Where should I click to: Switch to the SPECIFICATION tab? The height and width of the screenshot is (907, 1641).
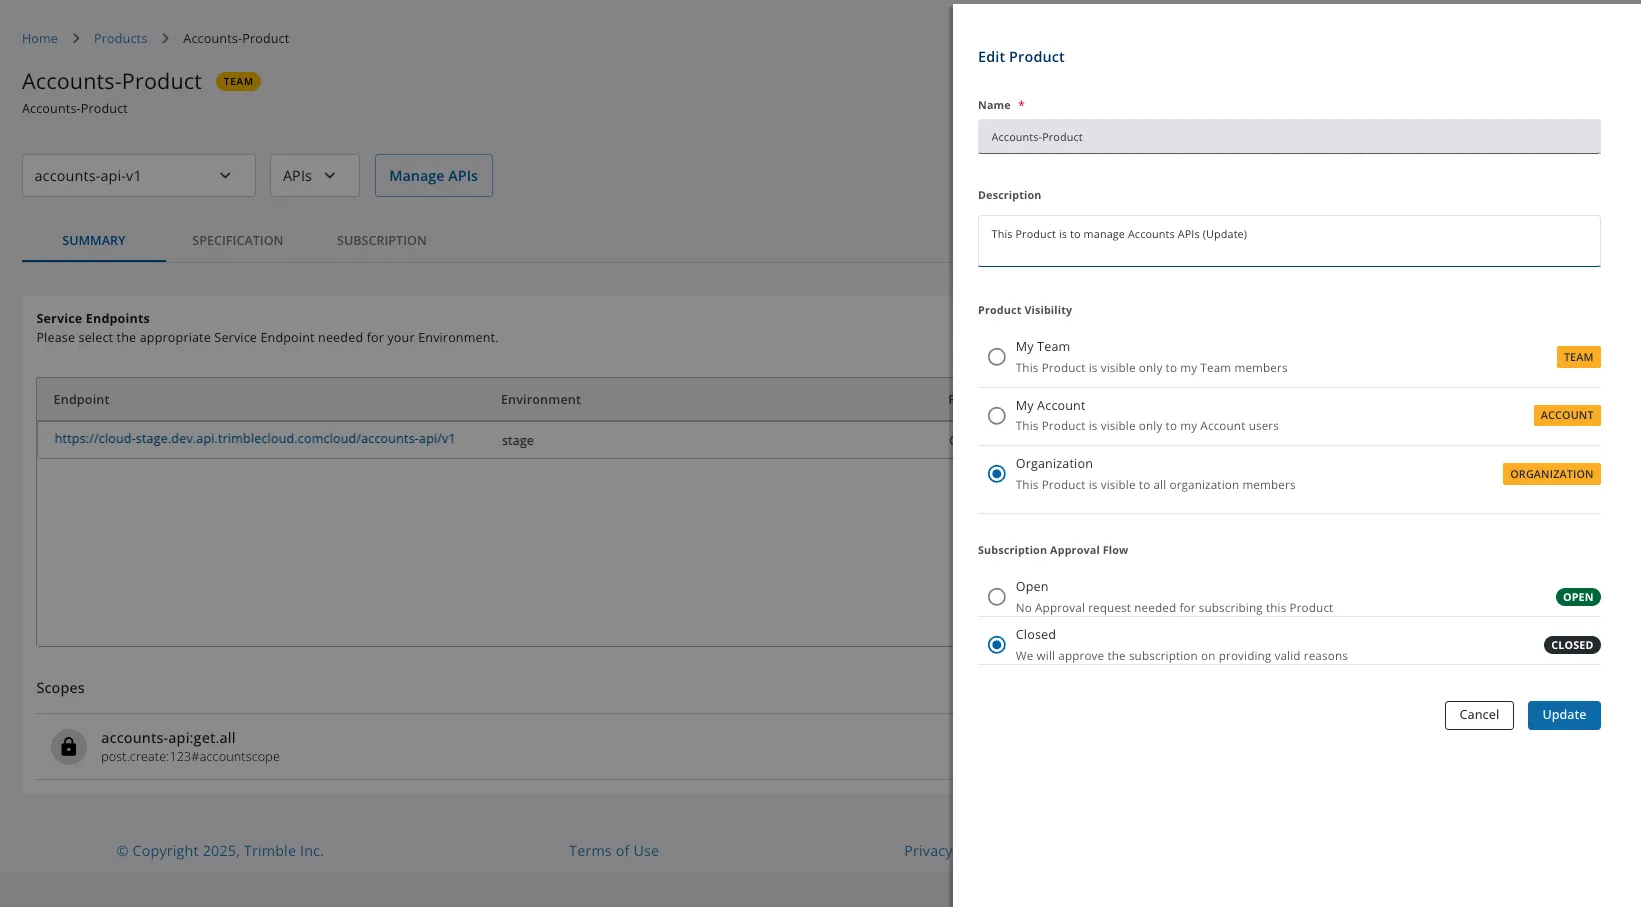click(238, 241)
